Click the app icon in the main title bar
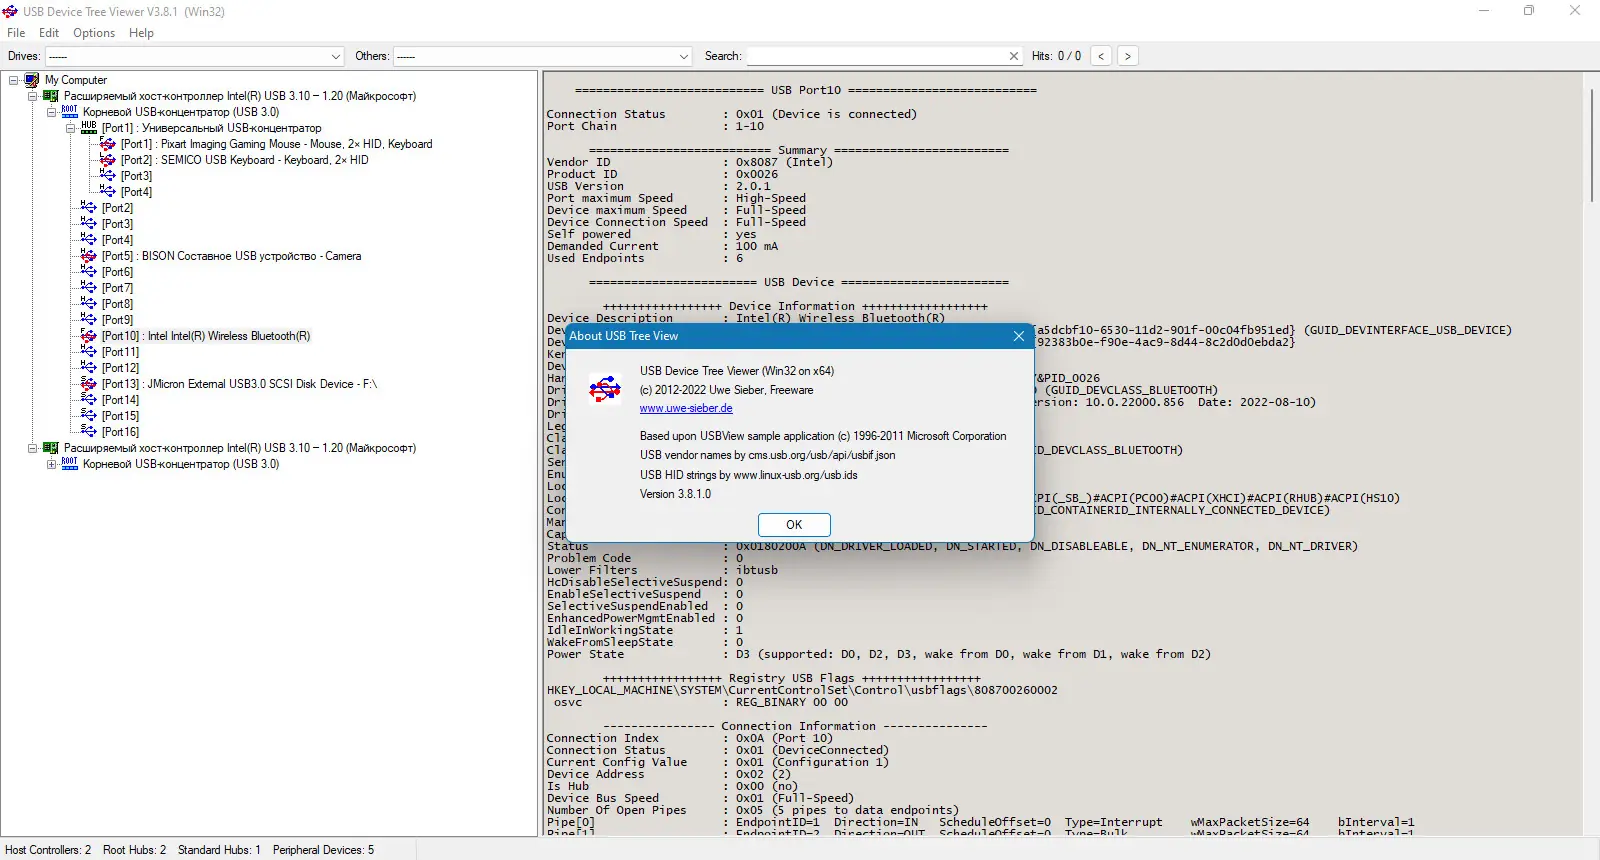The width and height of the screenshot is (1600, 860). point(10,12)
